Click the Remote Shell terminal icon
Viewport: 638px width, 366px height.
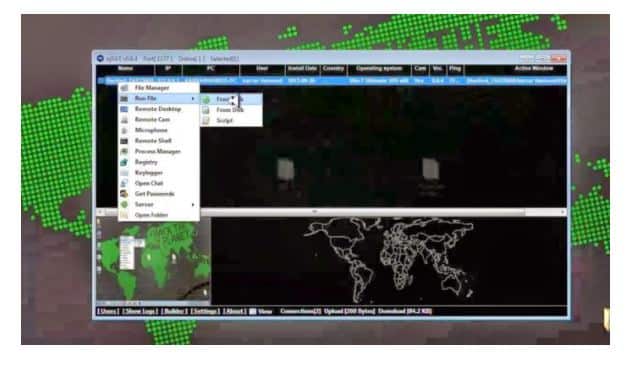[125, 141]
